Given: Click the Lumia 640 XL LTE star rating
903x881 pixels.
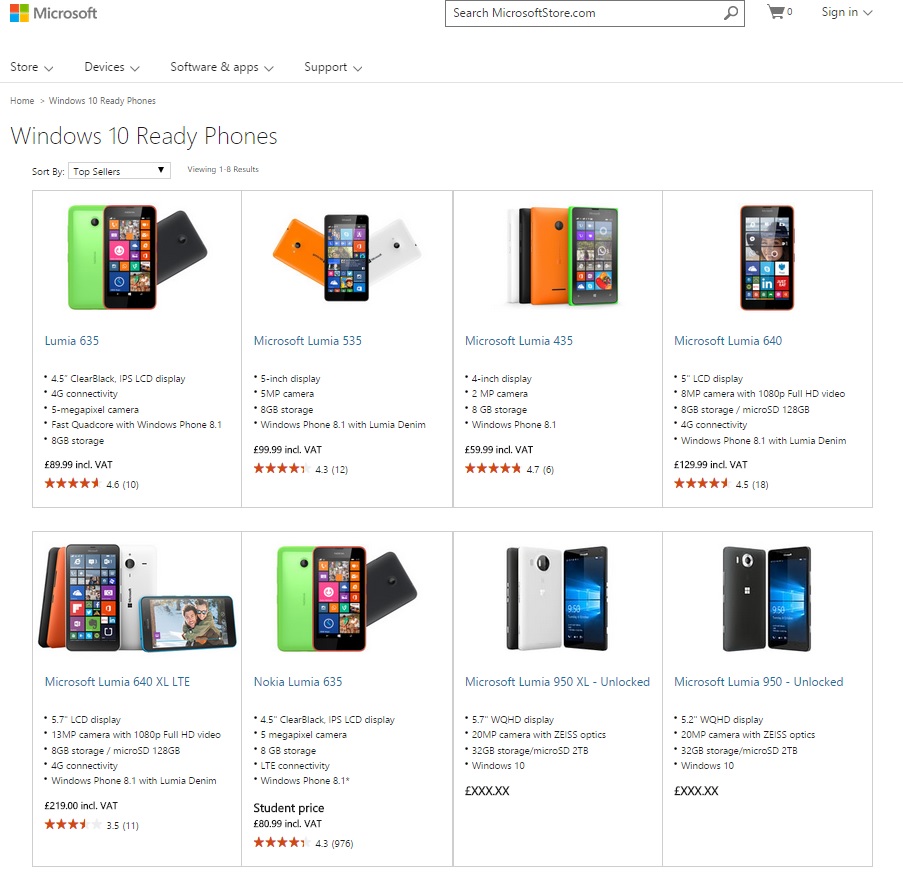Looking at the screenshot, I should (x=72, y=825).
